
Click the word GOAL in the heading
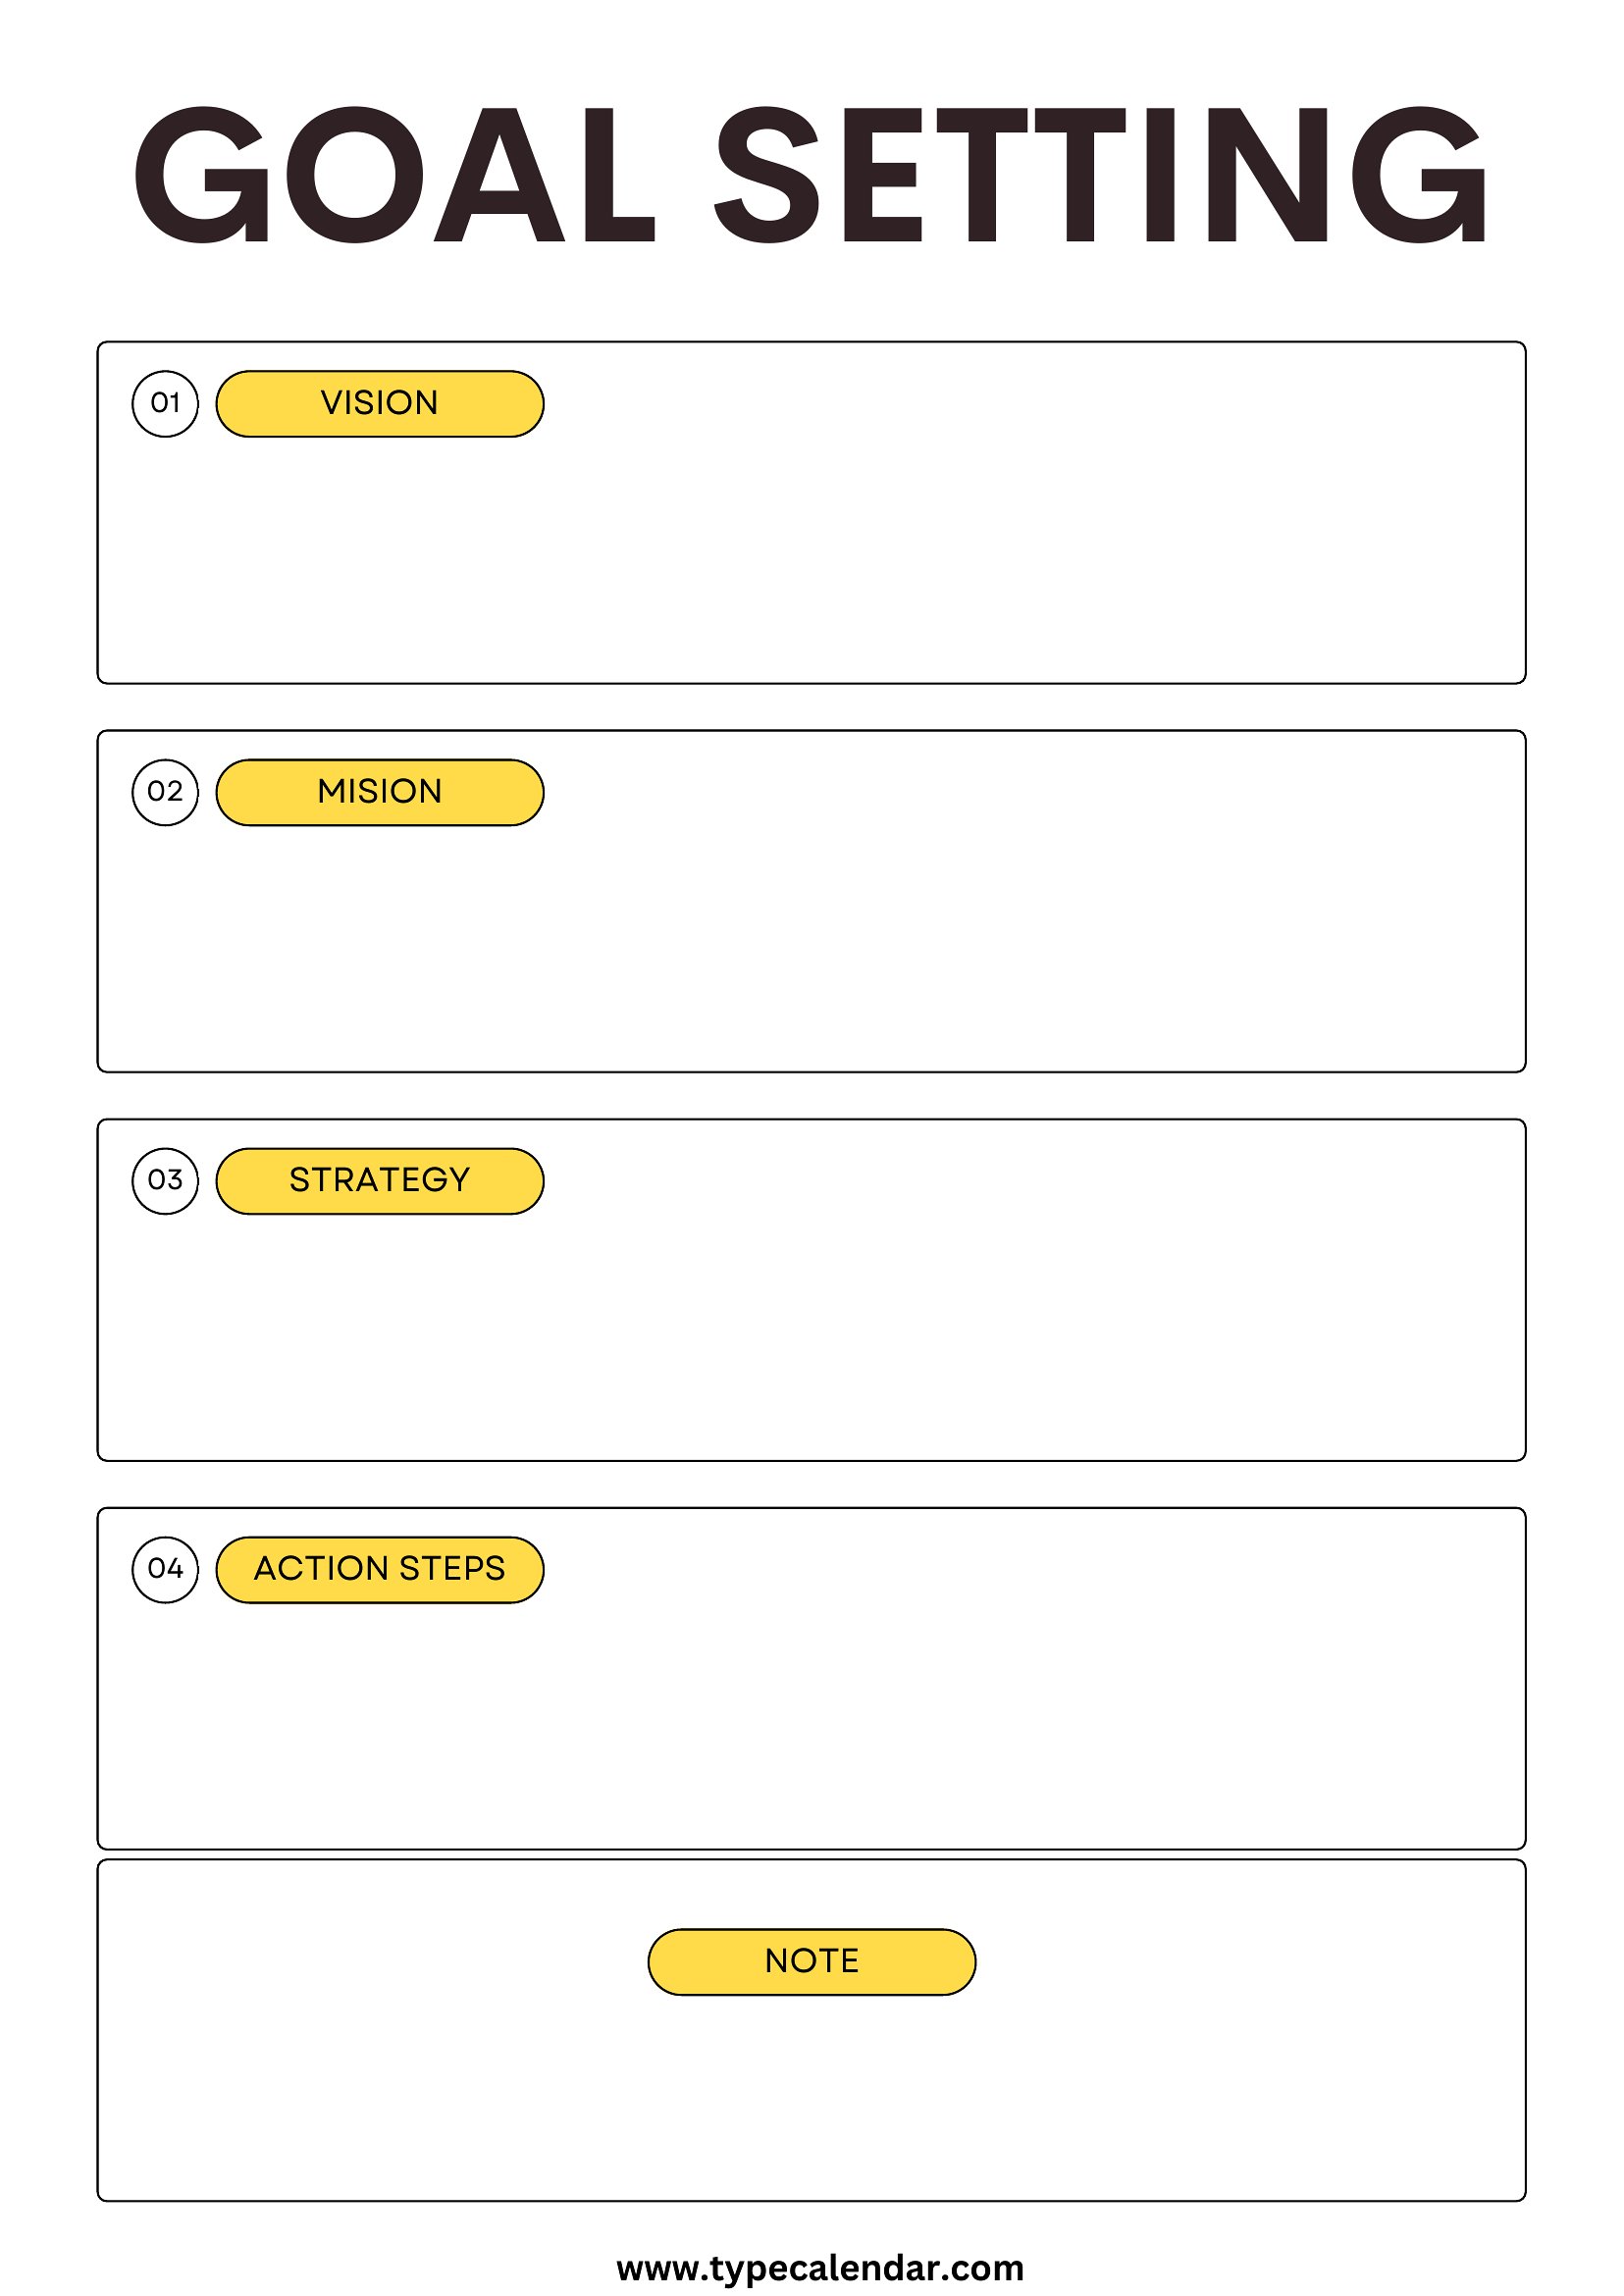[394, 174]
